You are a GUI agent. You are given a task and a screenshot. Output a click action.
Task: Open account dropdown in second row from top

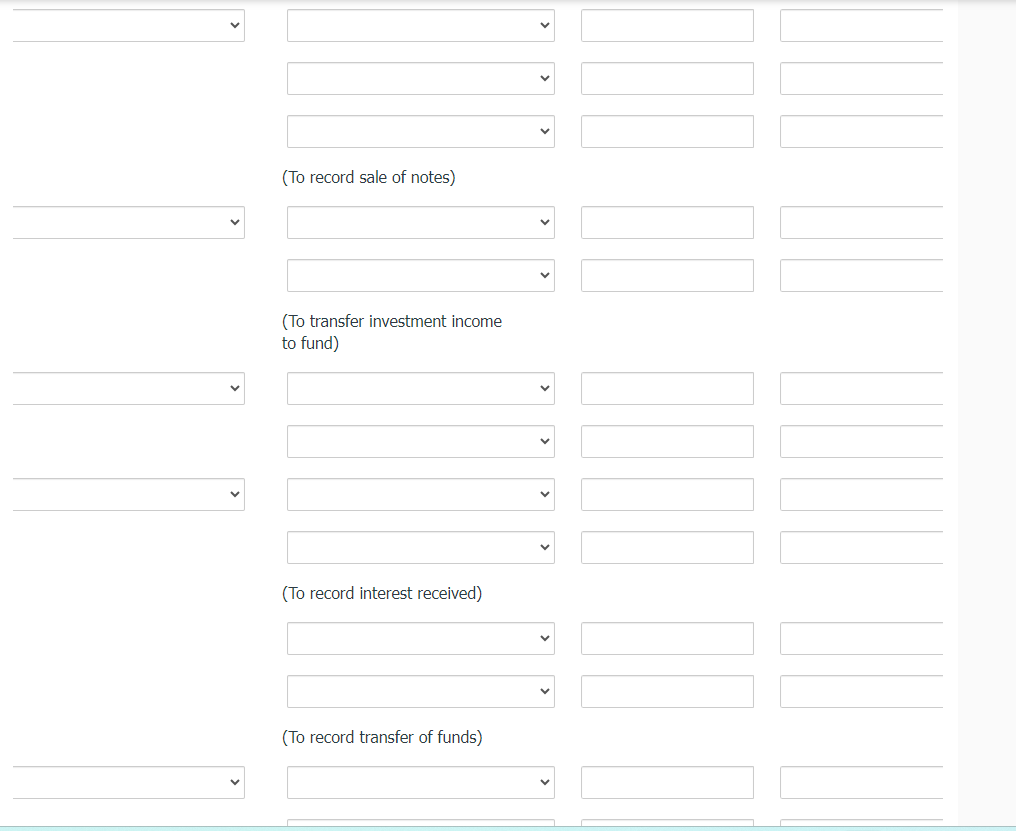[421, 78]
